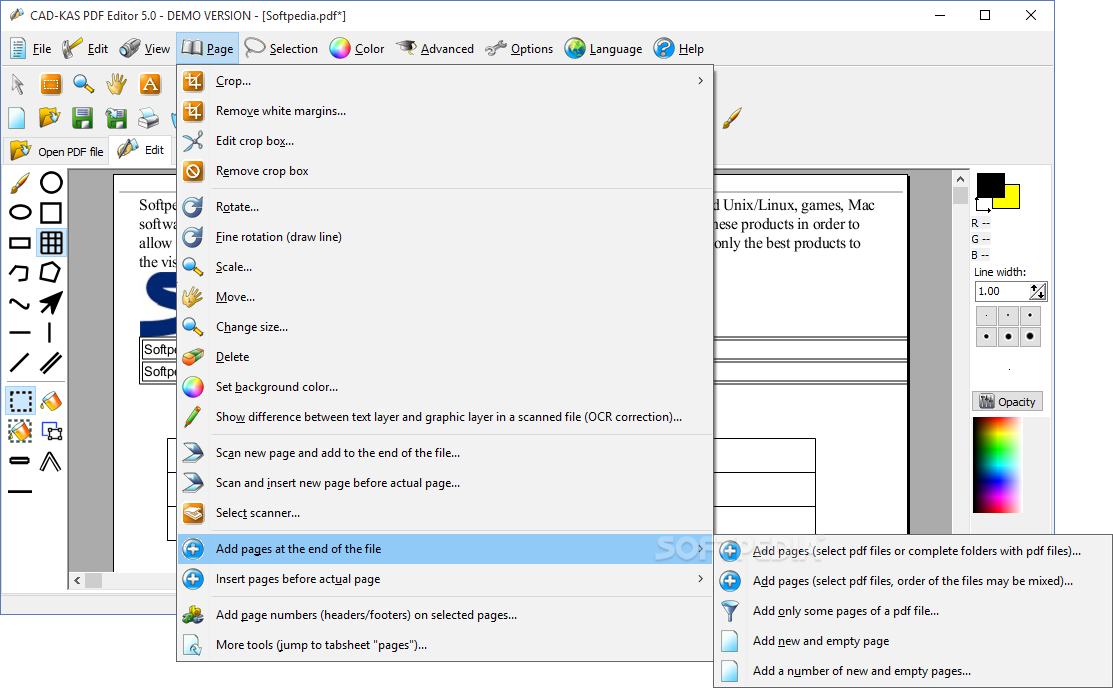Select the arrow drawing tool
1113x688 pixels.
[x=50, y=302]
